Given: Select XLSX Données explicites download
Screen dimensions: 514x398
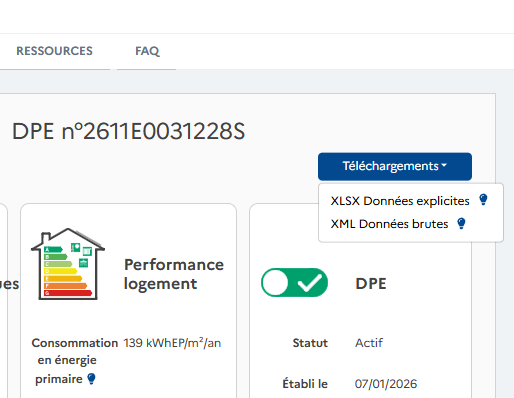Looking at the screenshot, I should click(x=400, y=201).
